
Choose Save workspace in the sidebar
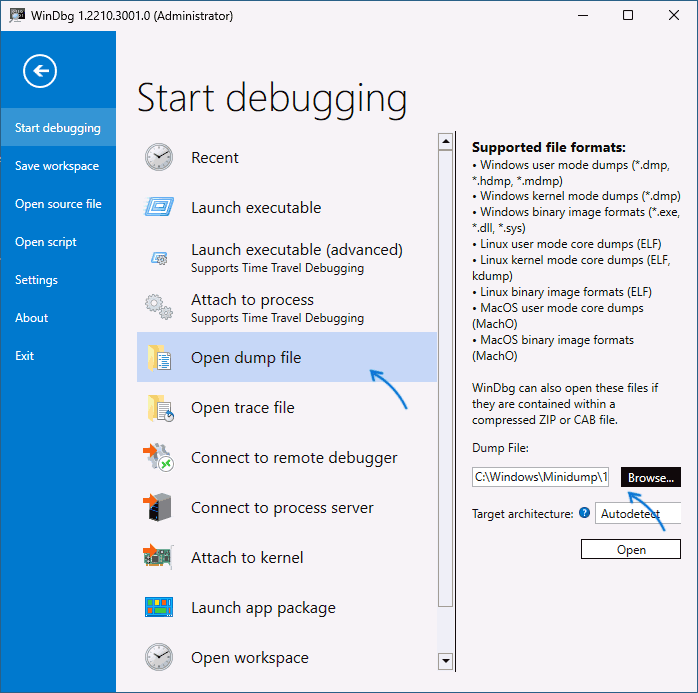(x=57, y=166)
